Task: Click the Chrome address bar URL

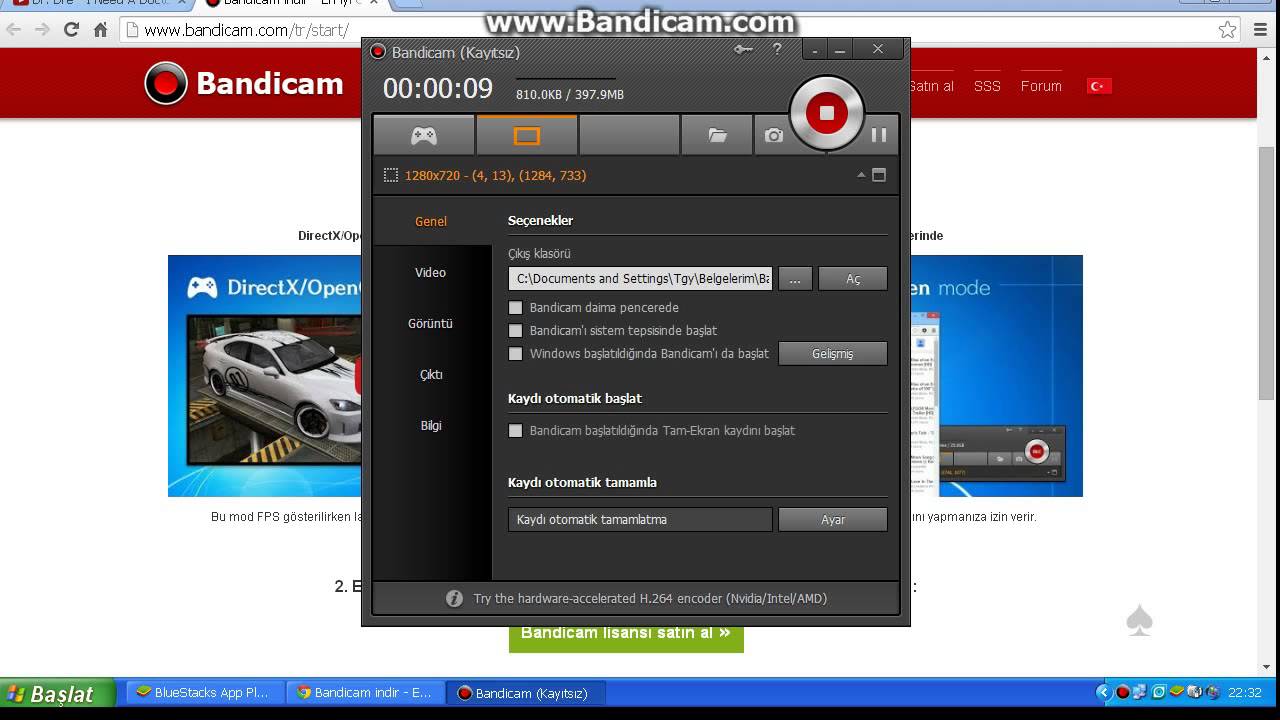Action: (246, 30)
